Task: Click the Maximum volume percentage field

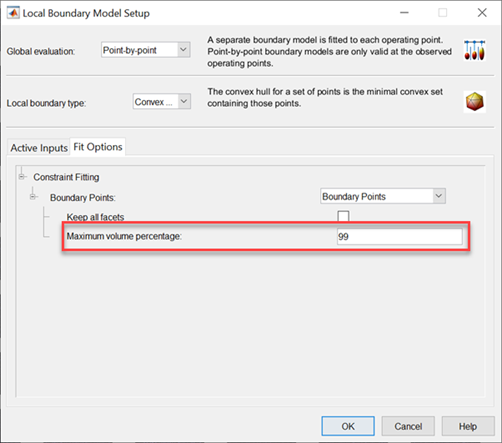Action: click(399, 236)
